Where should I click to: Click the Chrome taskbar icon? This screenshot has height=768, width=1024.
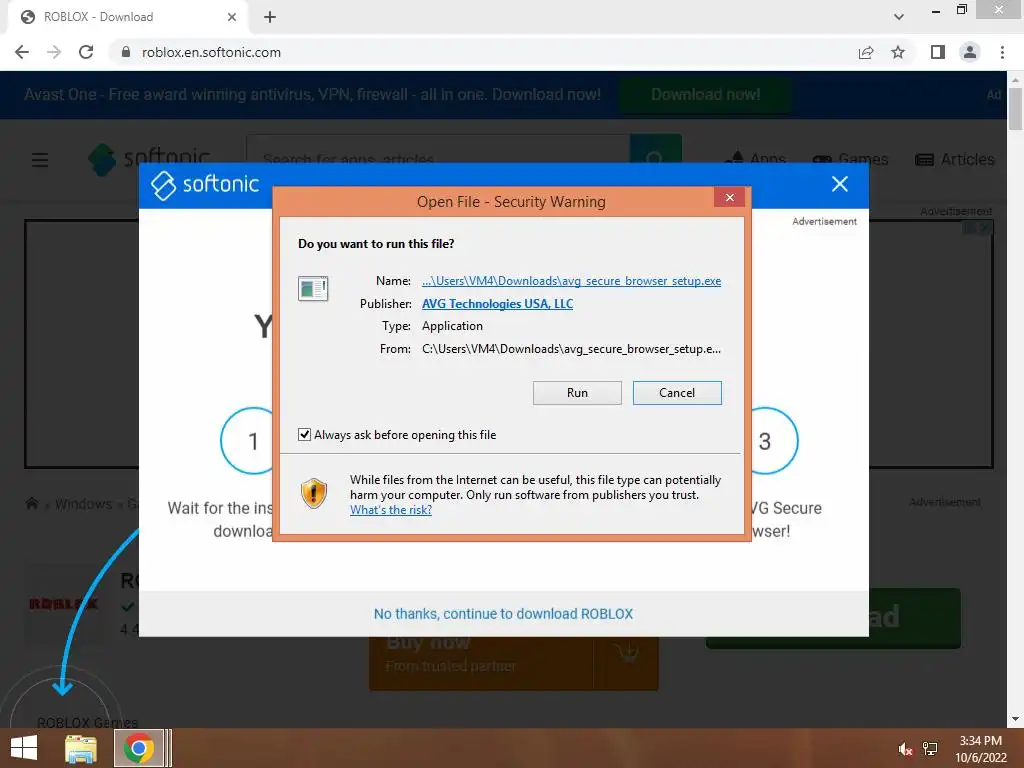tap(138, 748)
